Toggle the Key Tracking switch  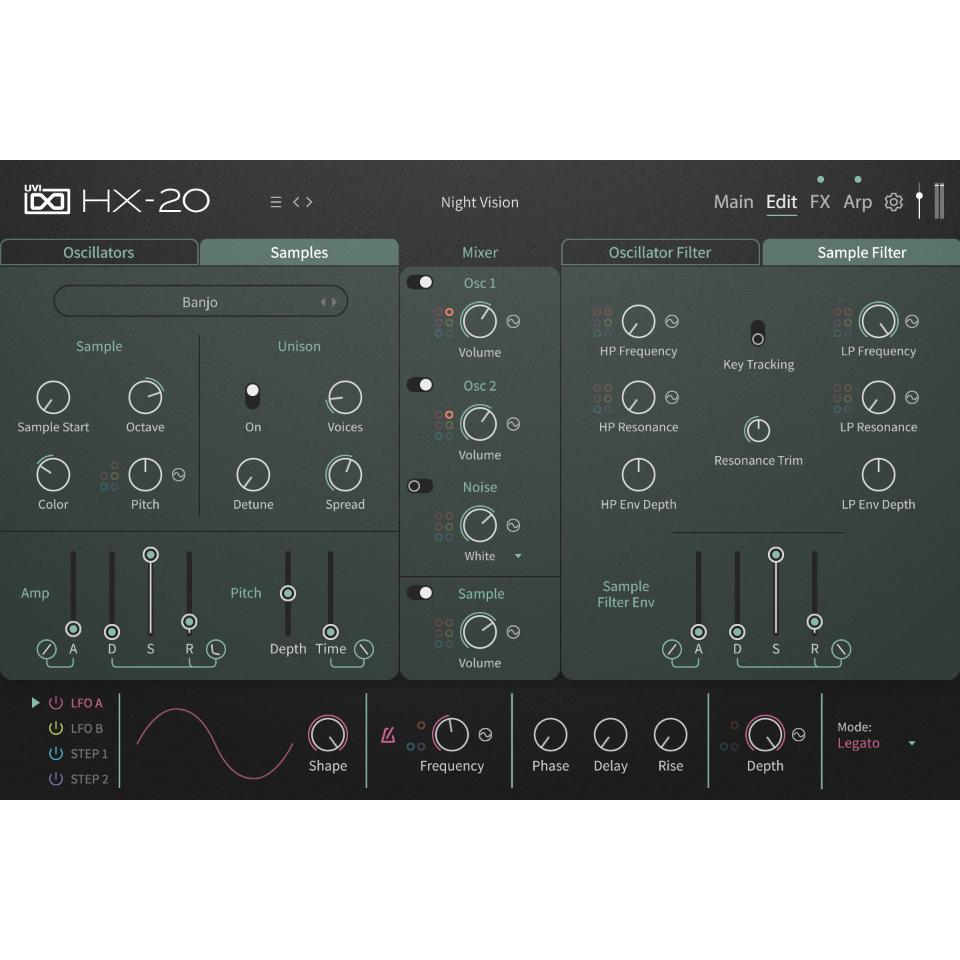coord(757,333)
